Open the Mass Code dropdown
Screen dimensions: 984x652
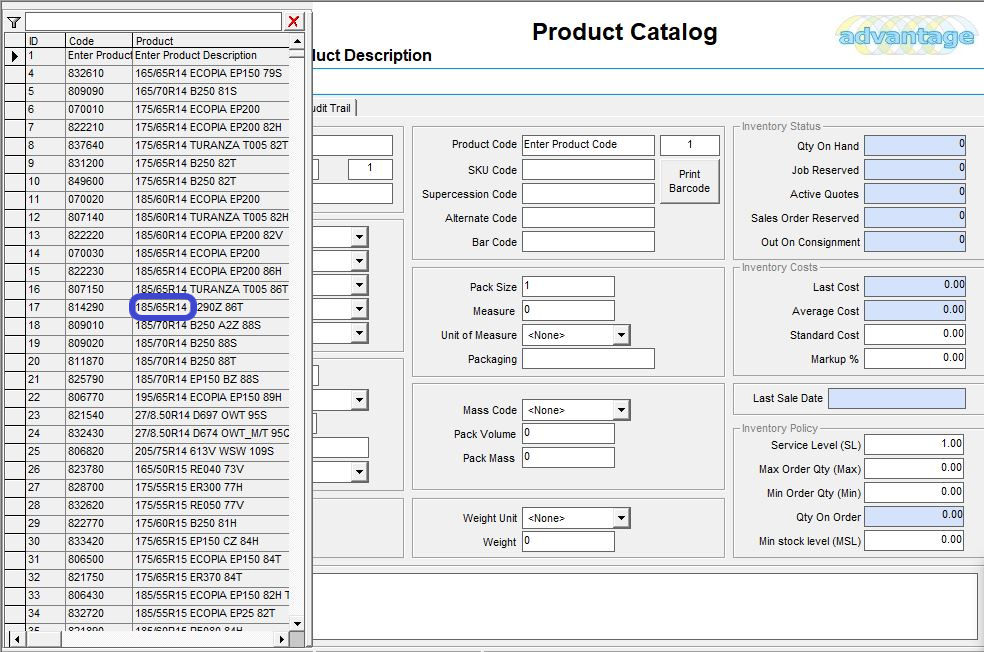(621, 410)
